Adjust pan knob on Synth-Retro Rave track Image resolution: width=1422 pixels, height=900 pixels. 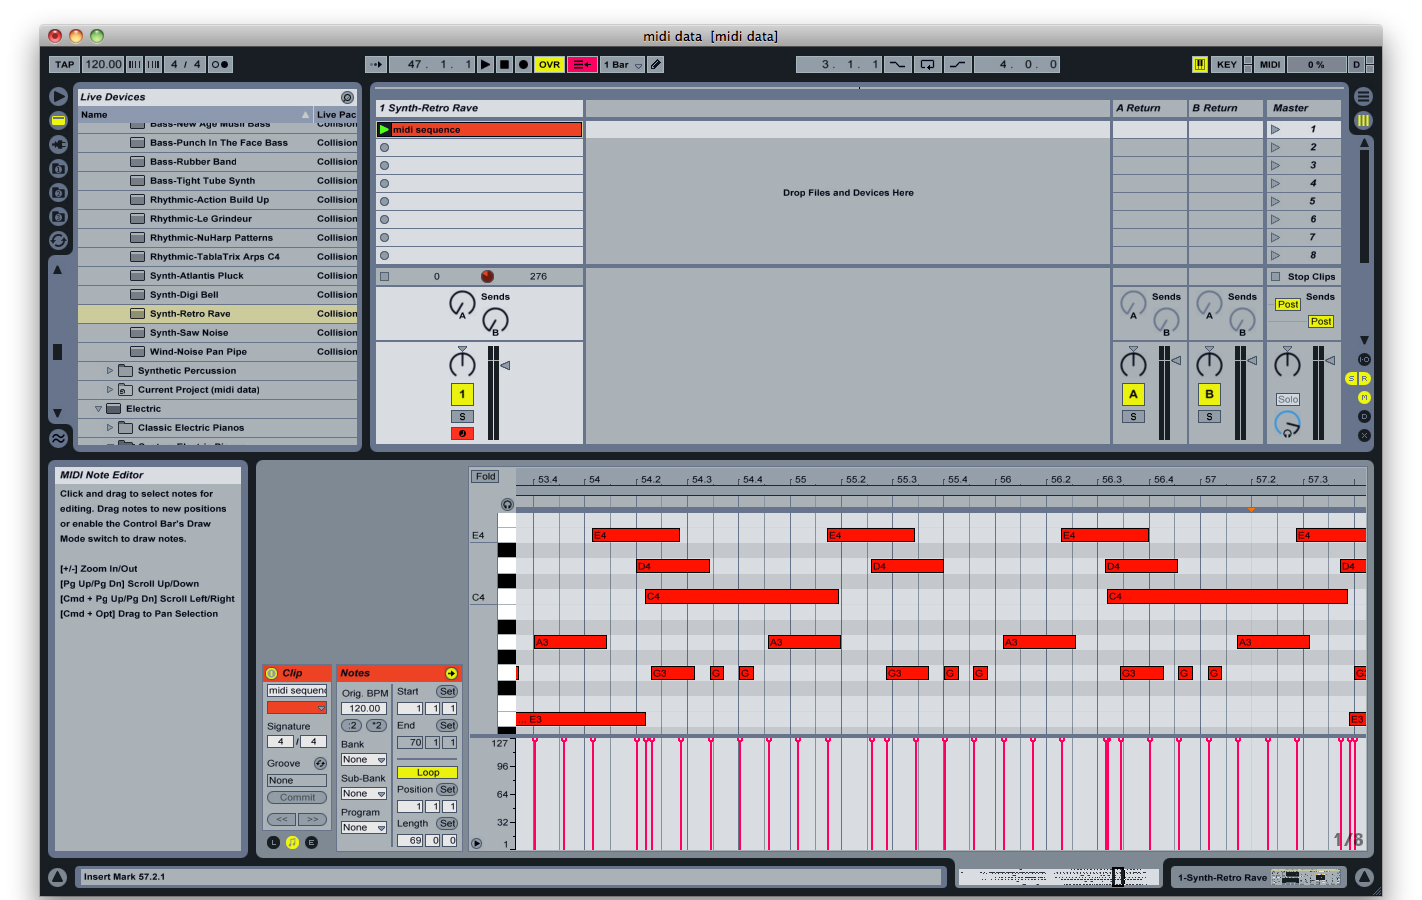tap(462, 363)
